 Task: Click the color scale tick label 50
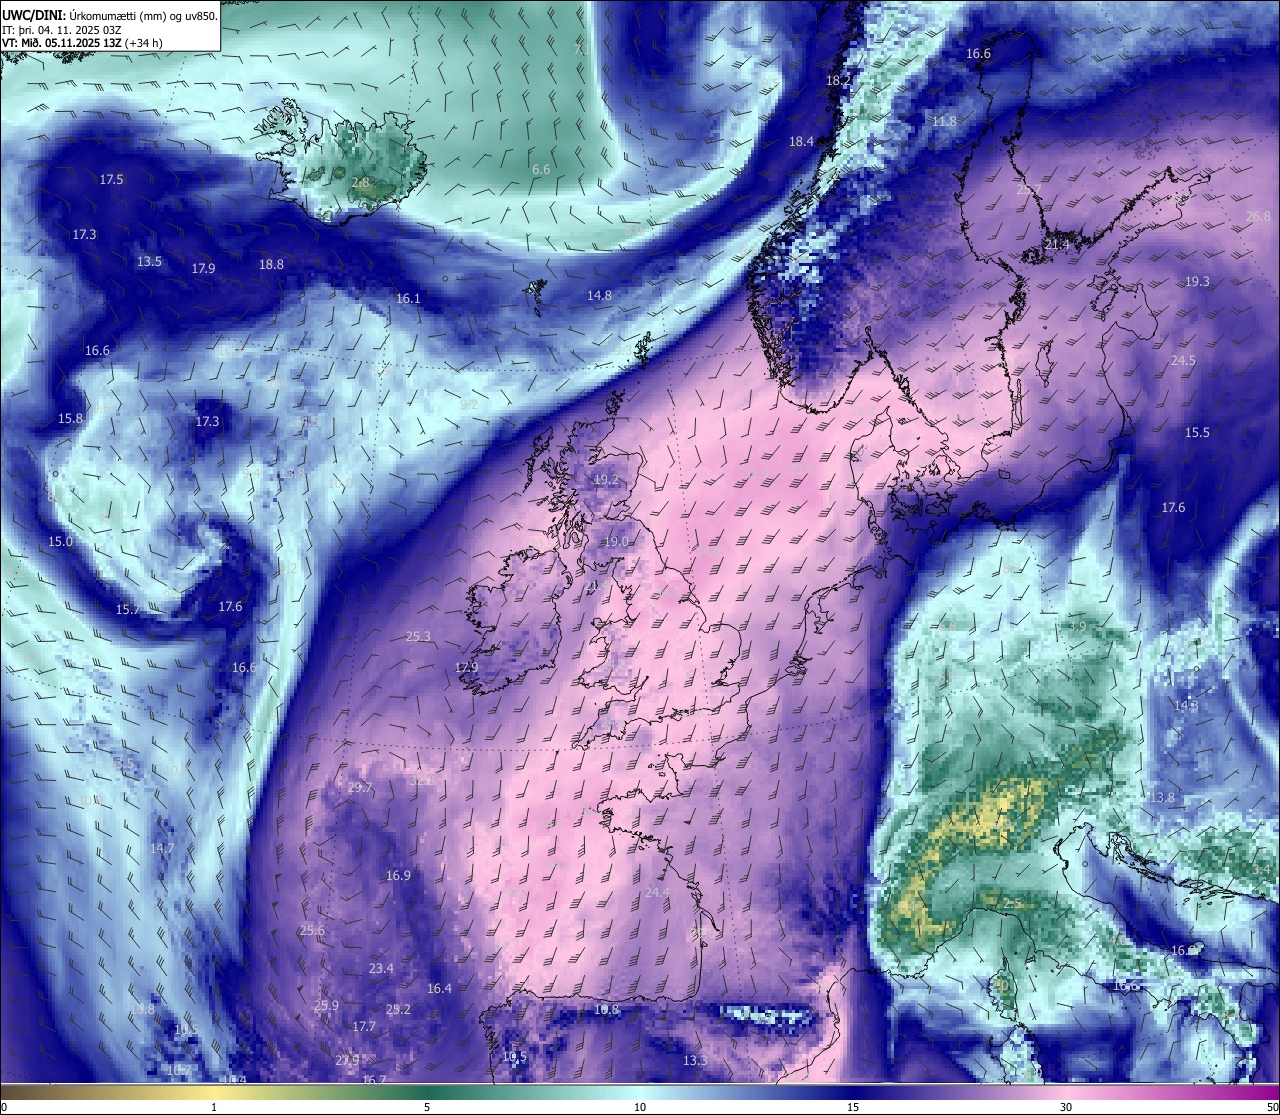(1272, 1107)
